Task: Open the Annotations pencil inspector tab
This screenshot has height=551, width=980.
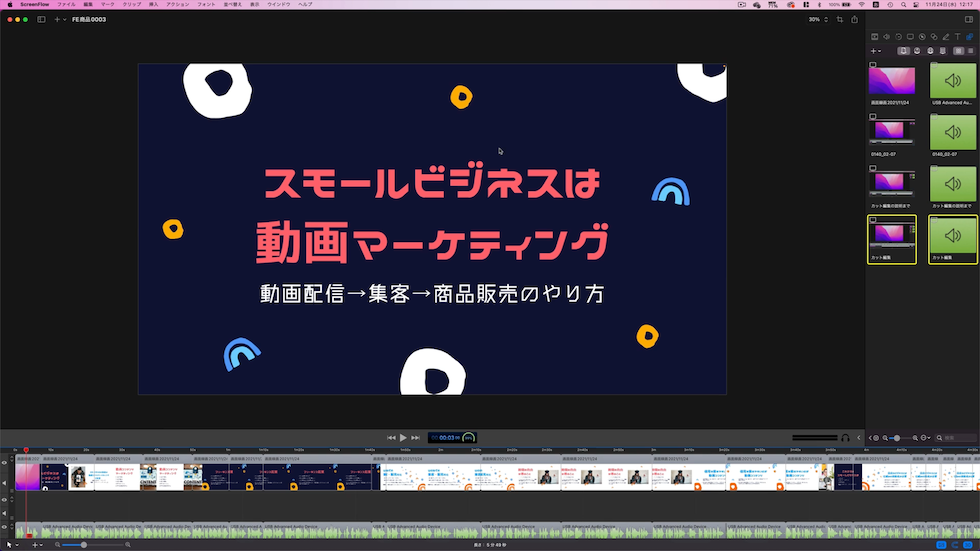Action: [946, 37]
